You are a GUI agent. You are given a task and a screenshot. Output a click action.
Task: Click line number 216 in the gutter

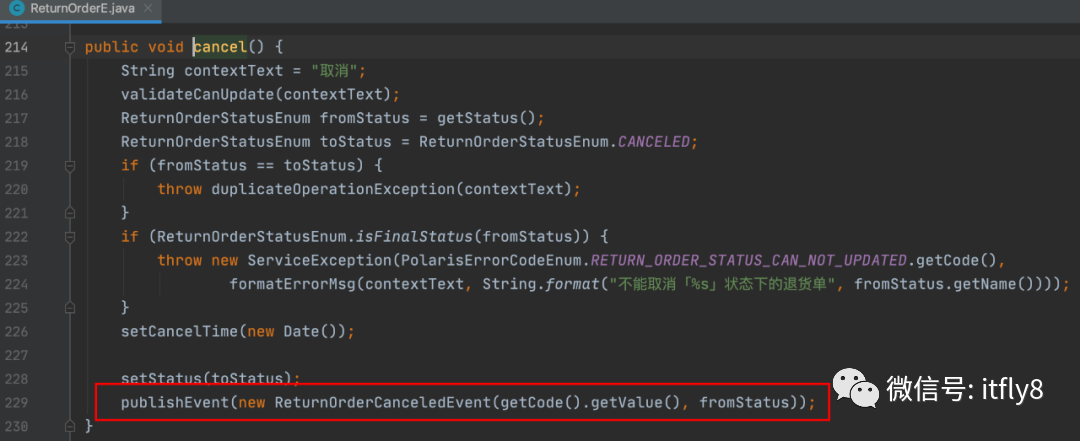point(16,94)
